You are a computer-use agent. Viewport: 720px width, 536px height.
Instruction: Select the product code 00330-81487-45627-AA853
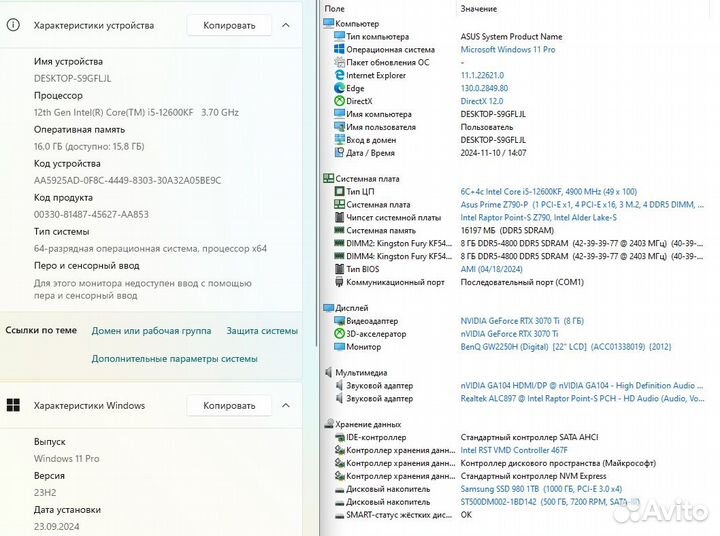[91, 214]
